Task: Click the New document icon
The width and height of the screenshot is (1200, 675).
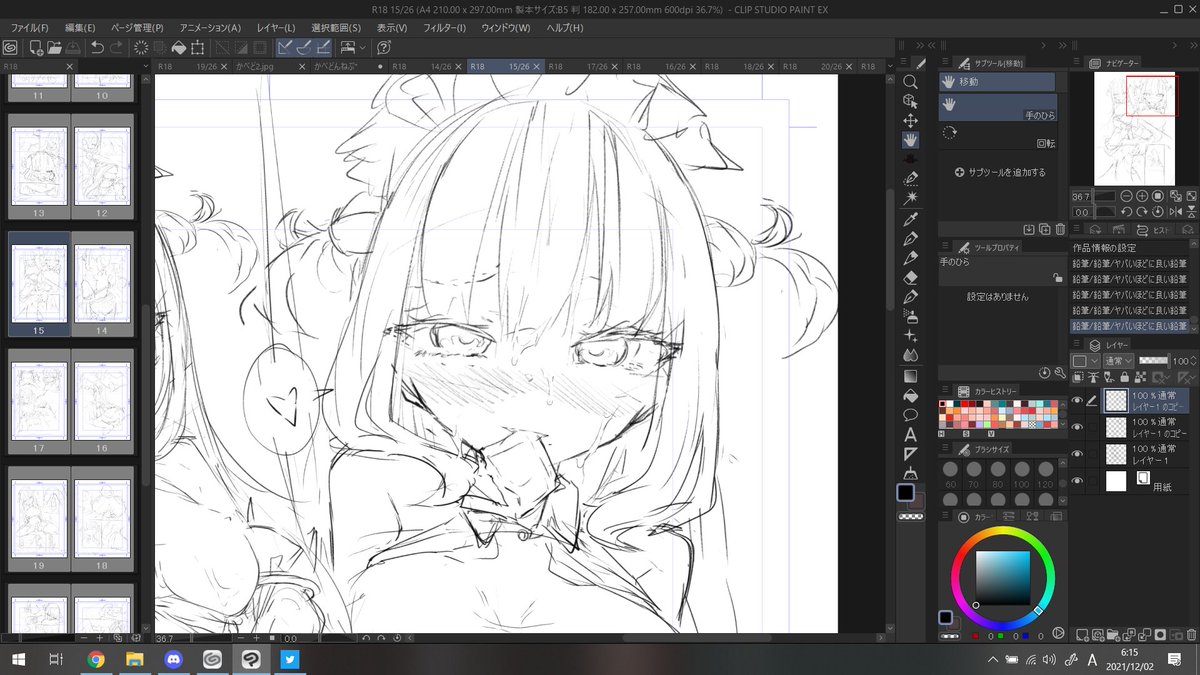Action: coord(36,47)
